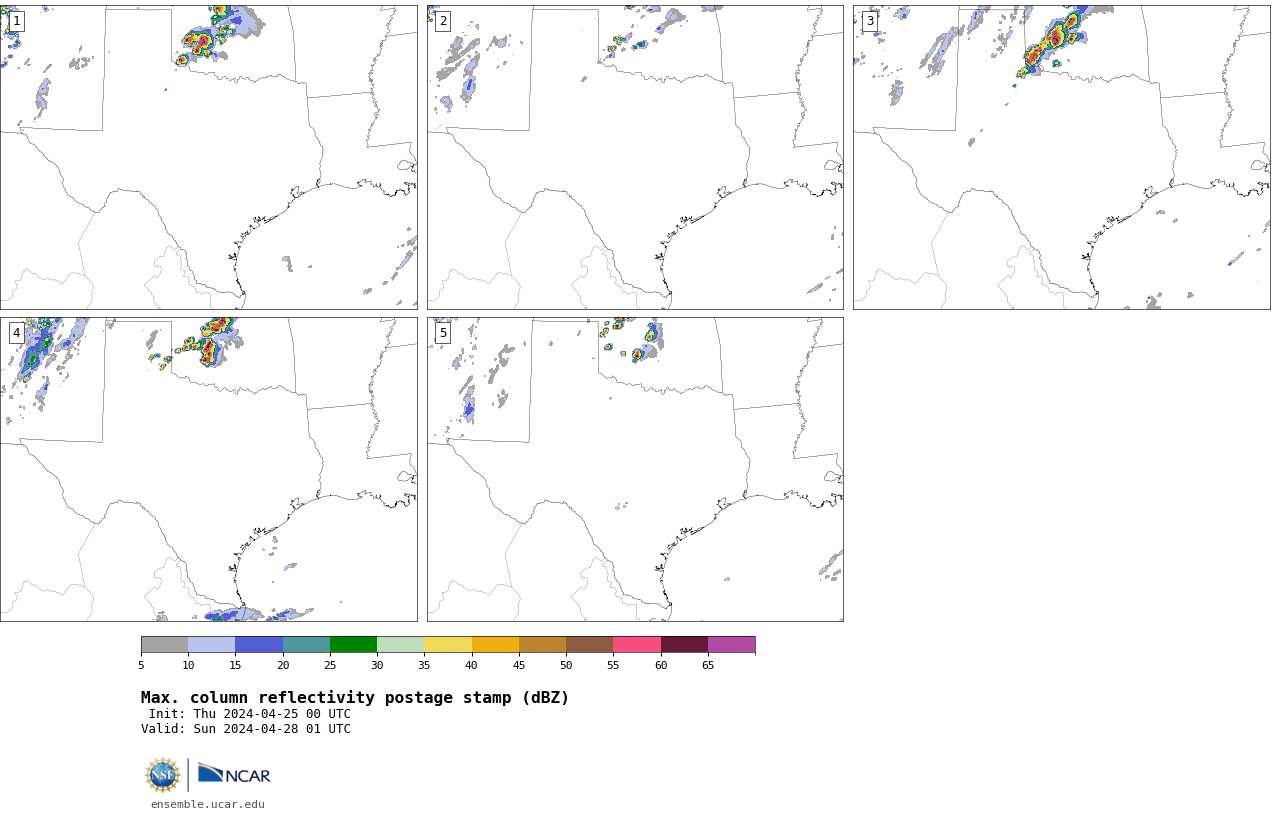This screenshot has height=815, width=1280.
Task: Click the orange 40-45 dBZ swatch
Action: pyautogui.click(x=495, y=644)
